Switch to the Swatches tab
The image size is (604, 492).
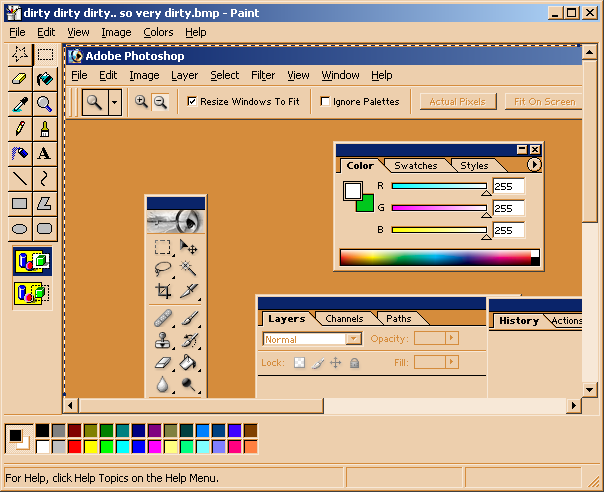[416, 166]
